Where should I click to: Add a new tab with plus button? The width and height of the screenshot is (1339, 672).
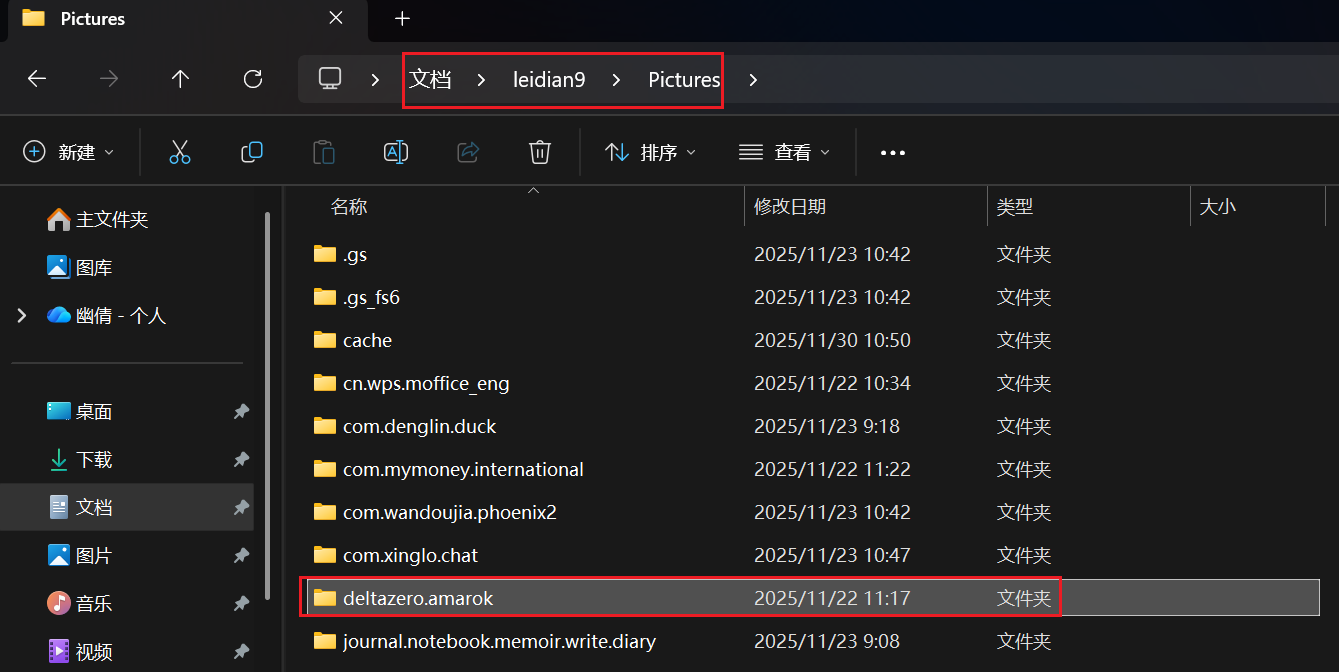[x=402, y=18]
